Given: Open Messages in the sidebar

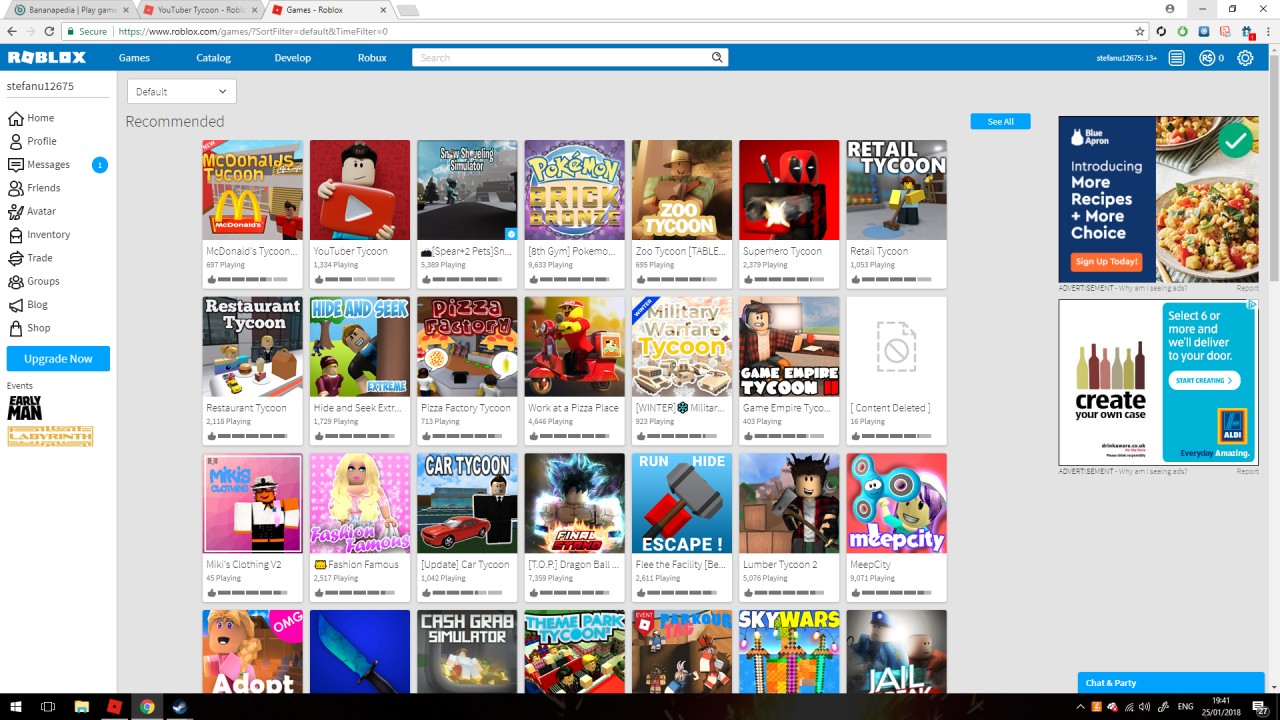Looking at the screenshot, I should [48, 164].
